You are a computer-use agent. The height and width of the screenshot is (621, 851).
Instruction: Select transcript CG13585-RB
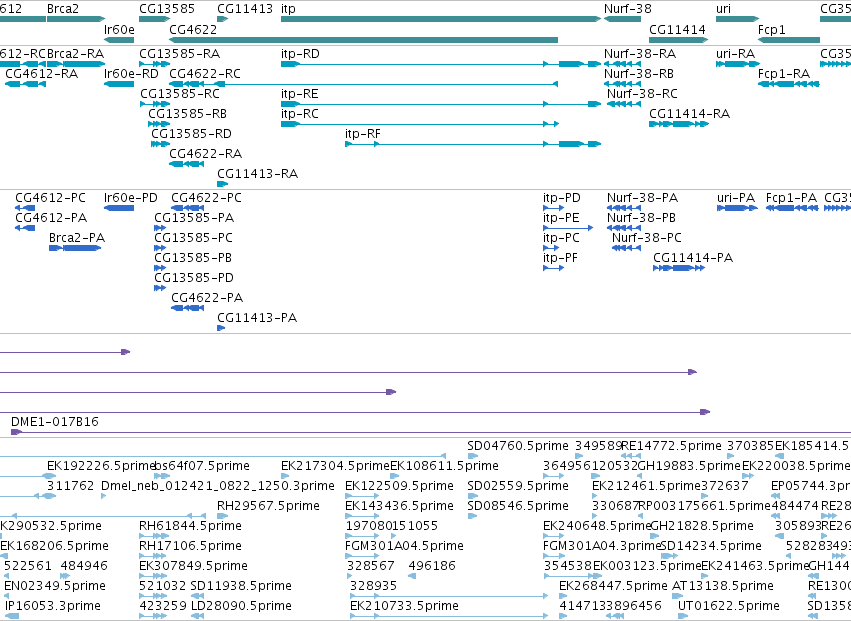(159, 124)
